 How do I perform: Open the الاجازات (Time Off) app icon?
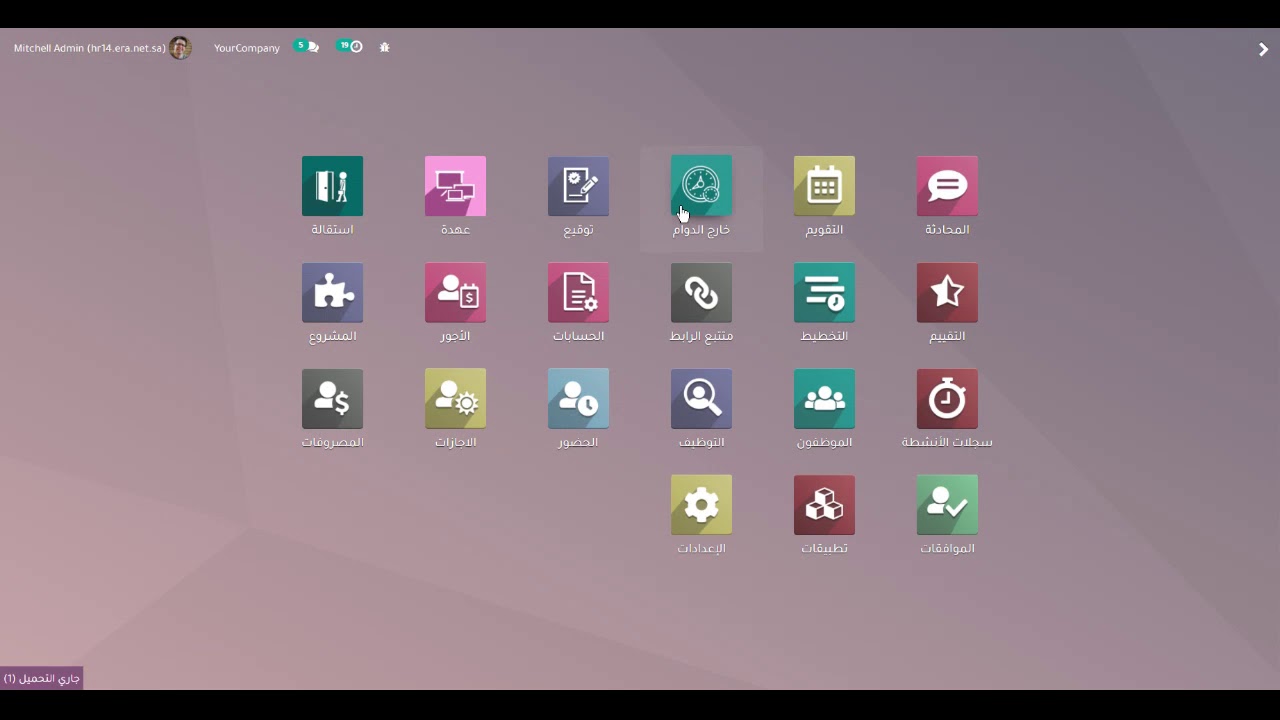coord(455,399)
